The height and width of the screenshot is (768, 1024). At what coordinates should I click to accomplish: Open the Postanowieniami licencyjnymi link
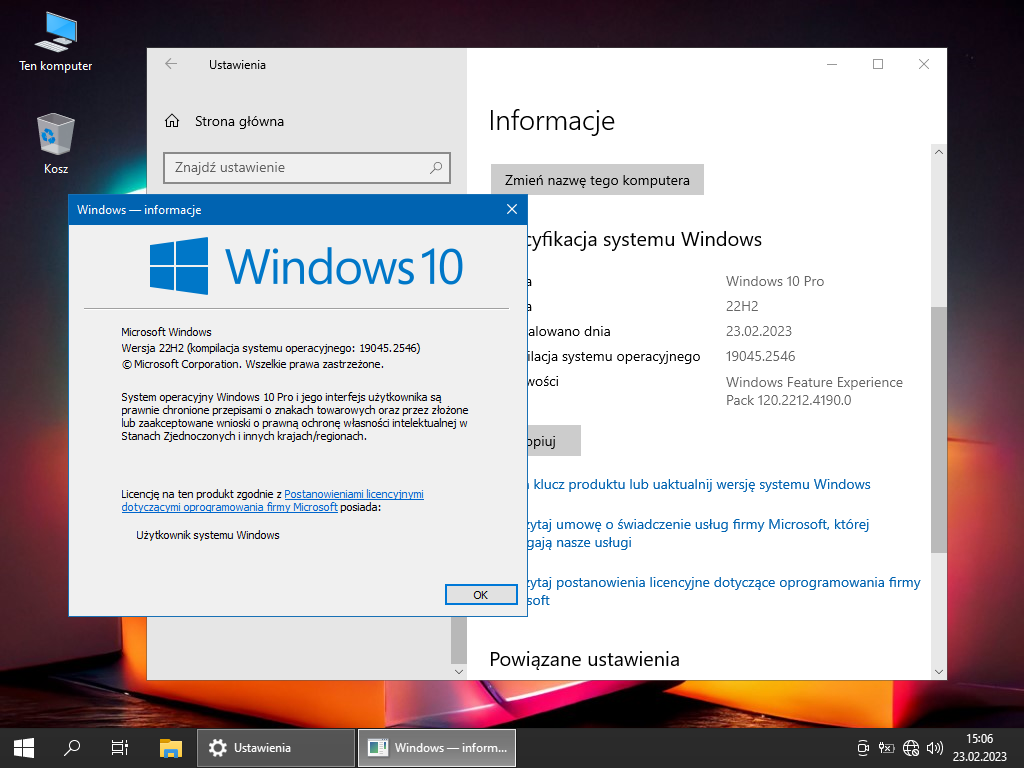(x=354, y=494)
